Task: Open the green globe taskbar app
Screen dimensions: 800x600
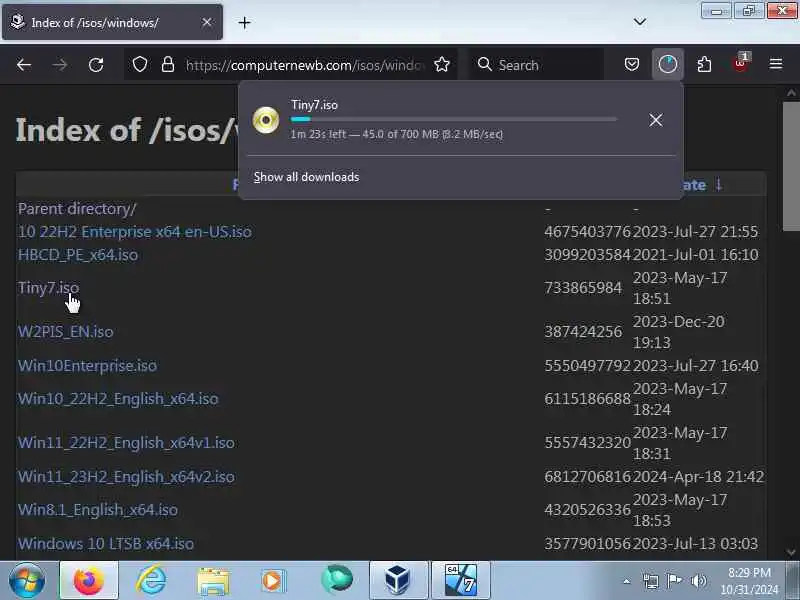Action: [337, 579]
